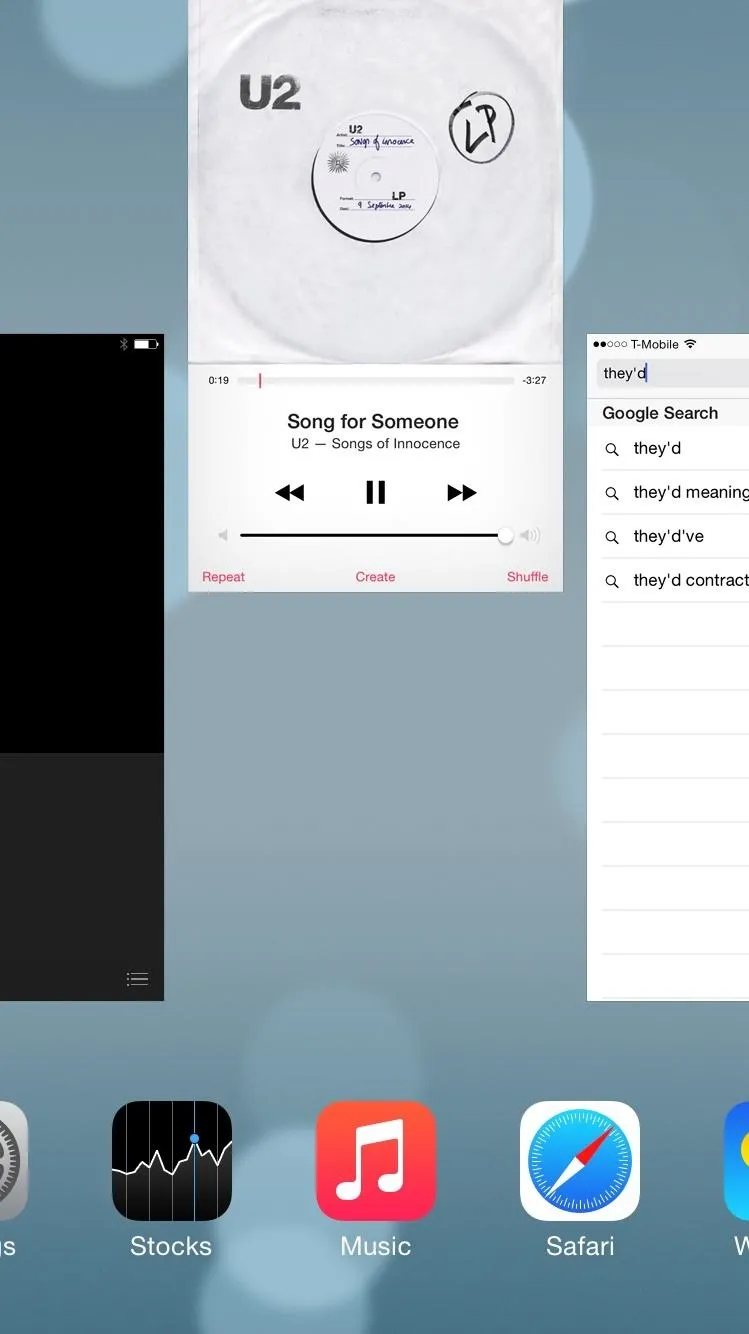Click the "Google Search" header in Safari
The width and height of the screenshot is (749, 1334).
(x=660, y=413)
